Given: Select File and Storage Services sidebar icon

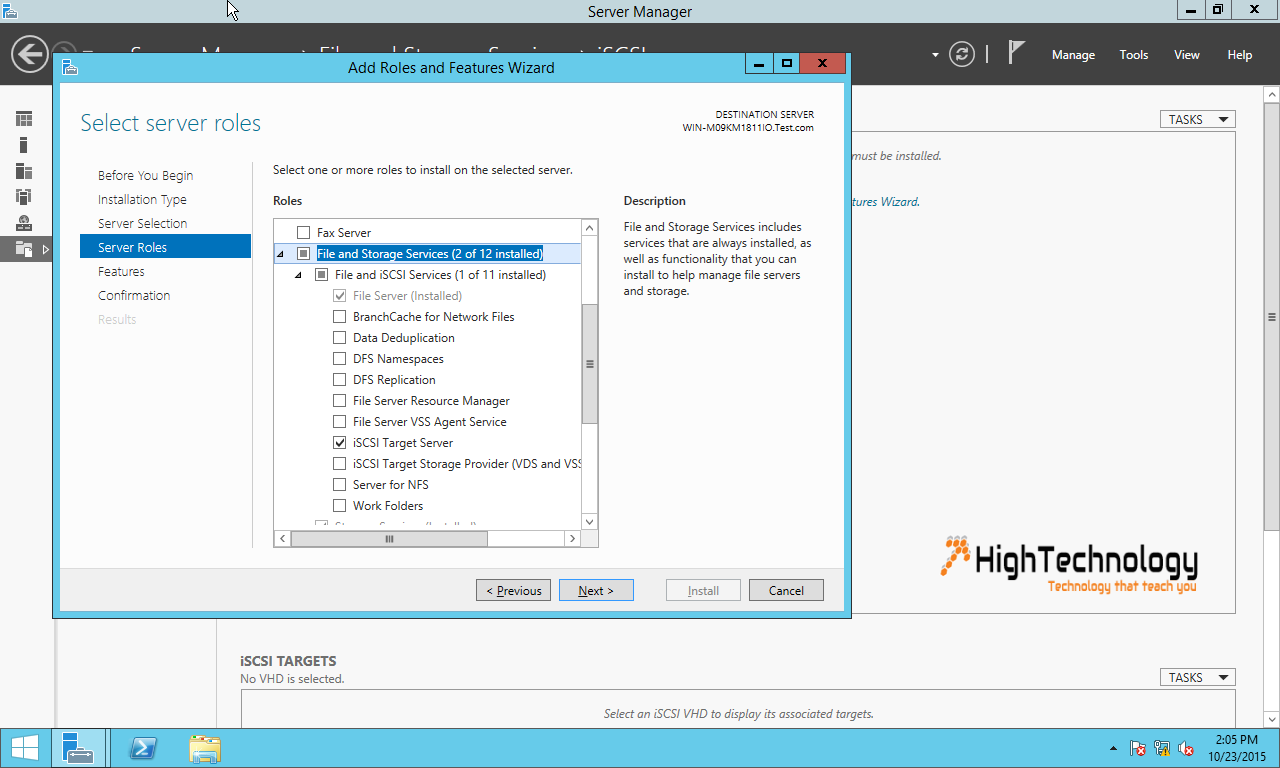Looking at the screenshot, I should point(24,249).
